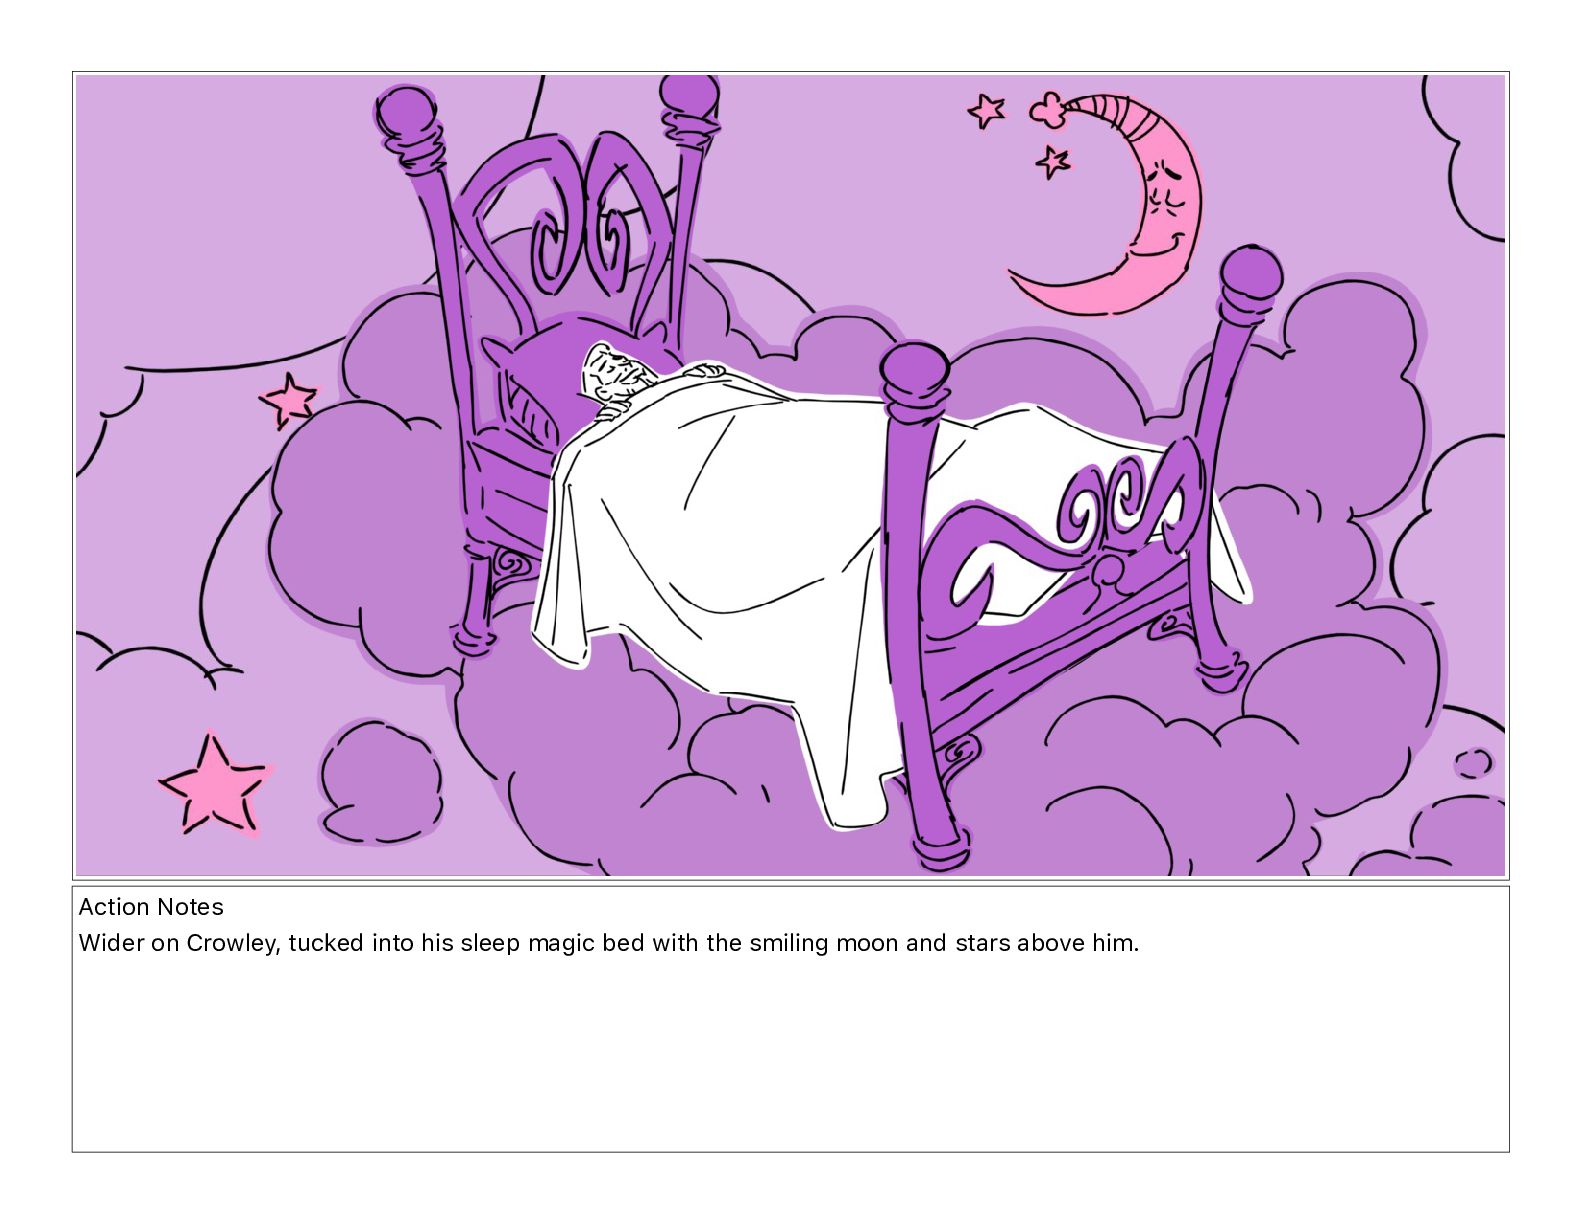Click the Action Notes heading
Image resolution: width=1584 pixels, height=1224 pixels.
point(151,907)
